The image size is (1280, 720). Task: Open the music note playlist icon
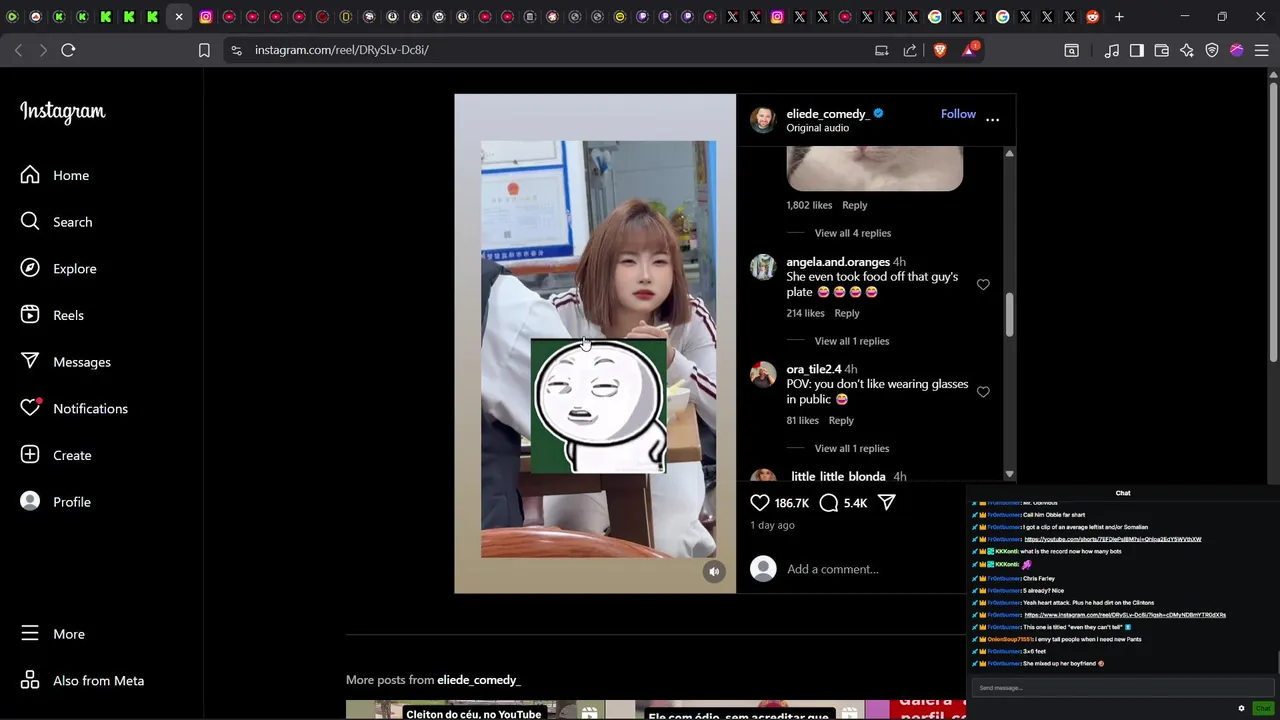click(x=1112, y=50)
